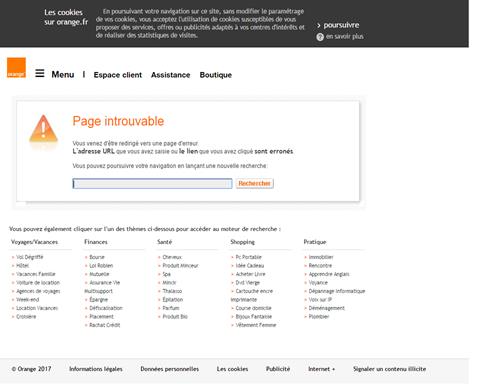This screenshot has width=480, height=384.
Task: Focus the search input field
Action: [x=152, y=183]
